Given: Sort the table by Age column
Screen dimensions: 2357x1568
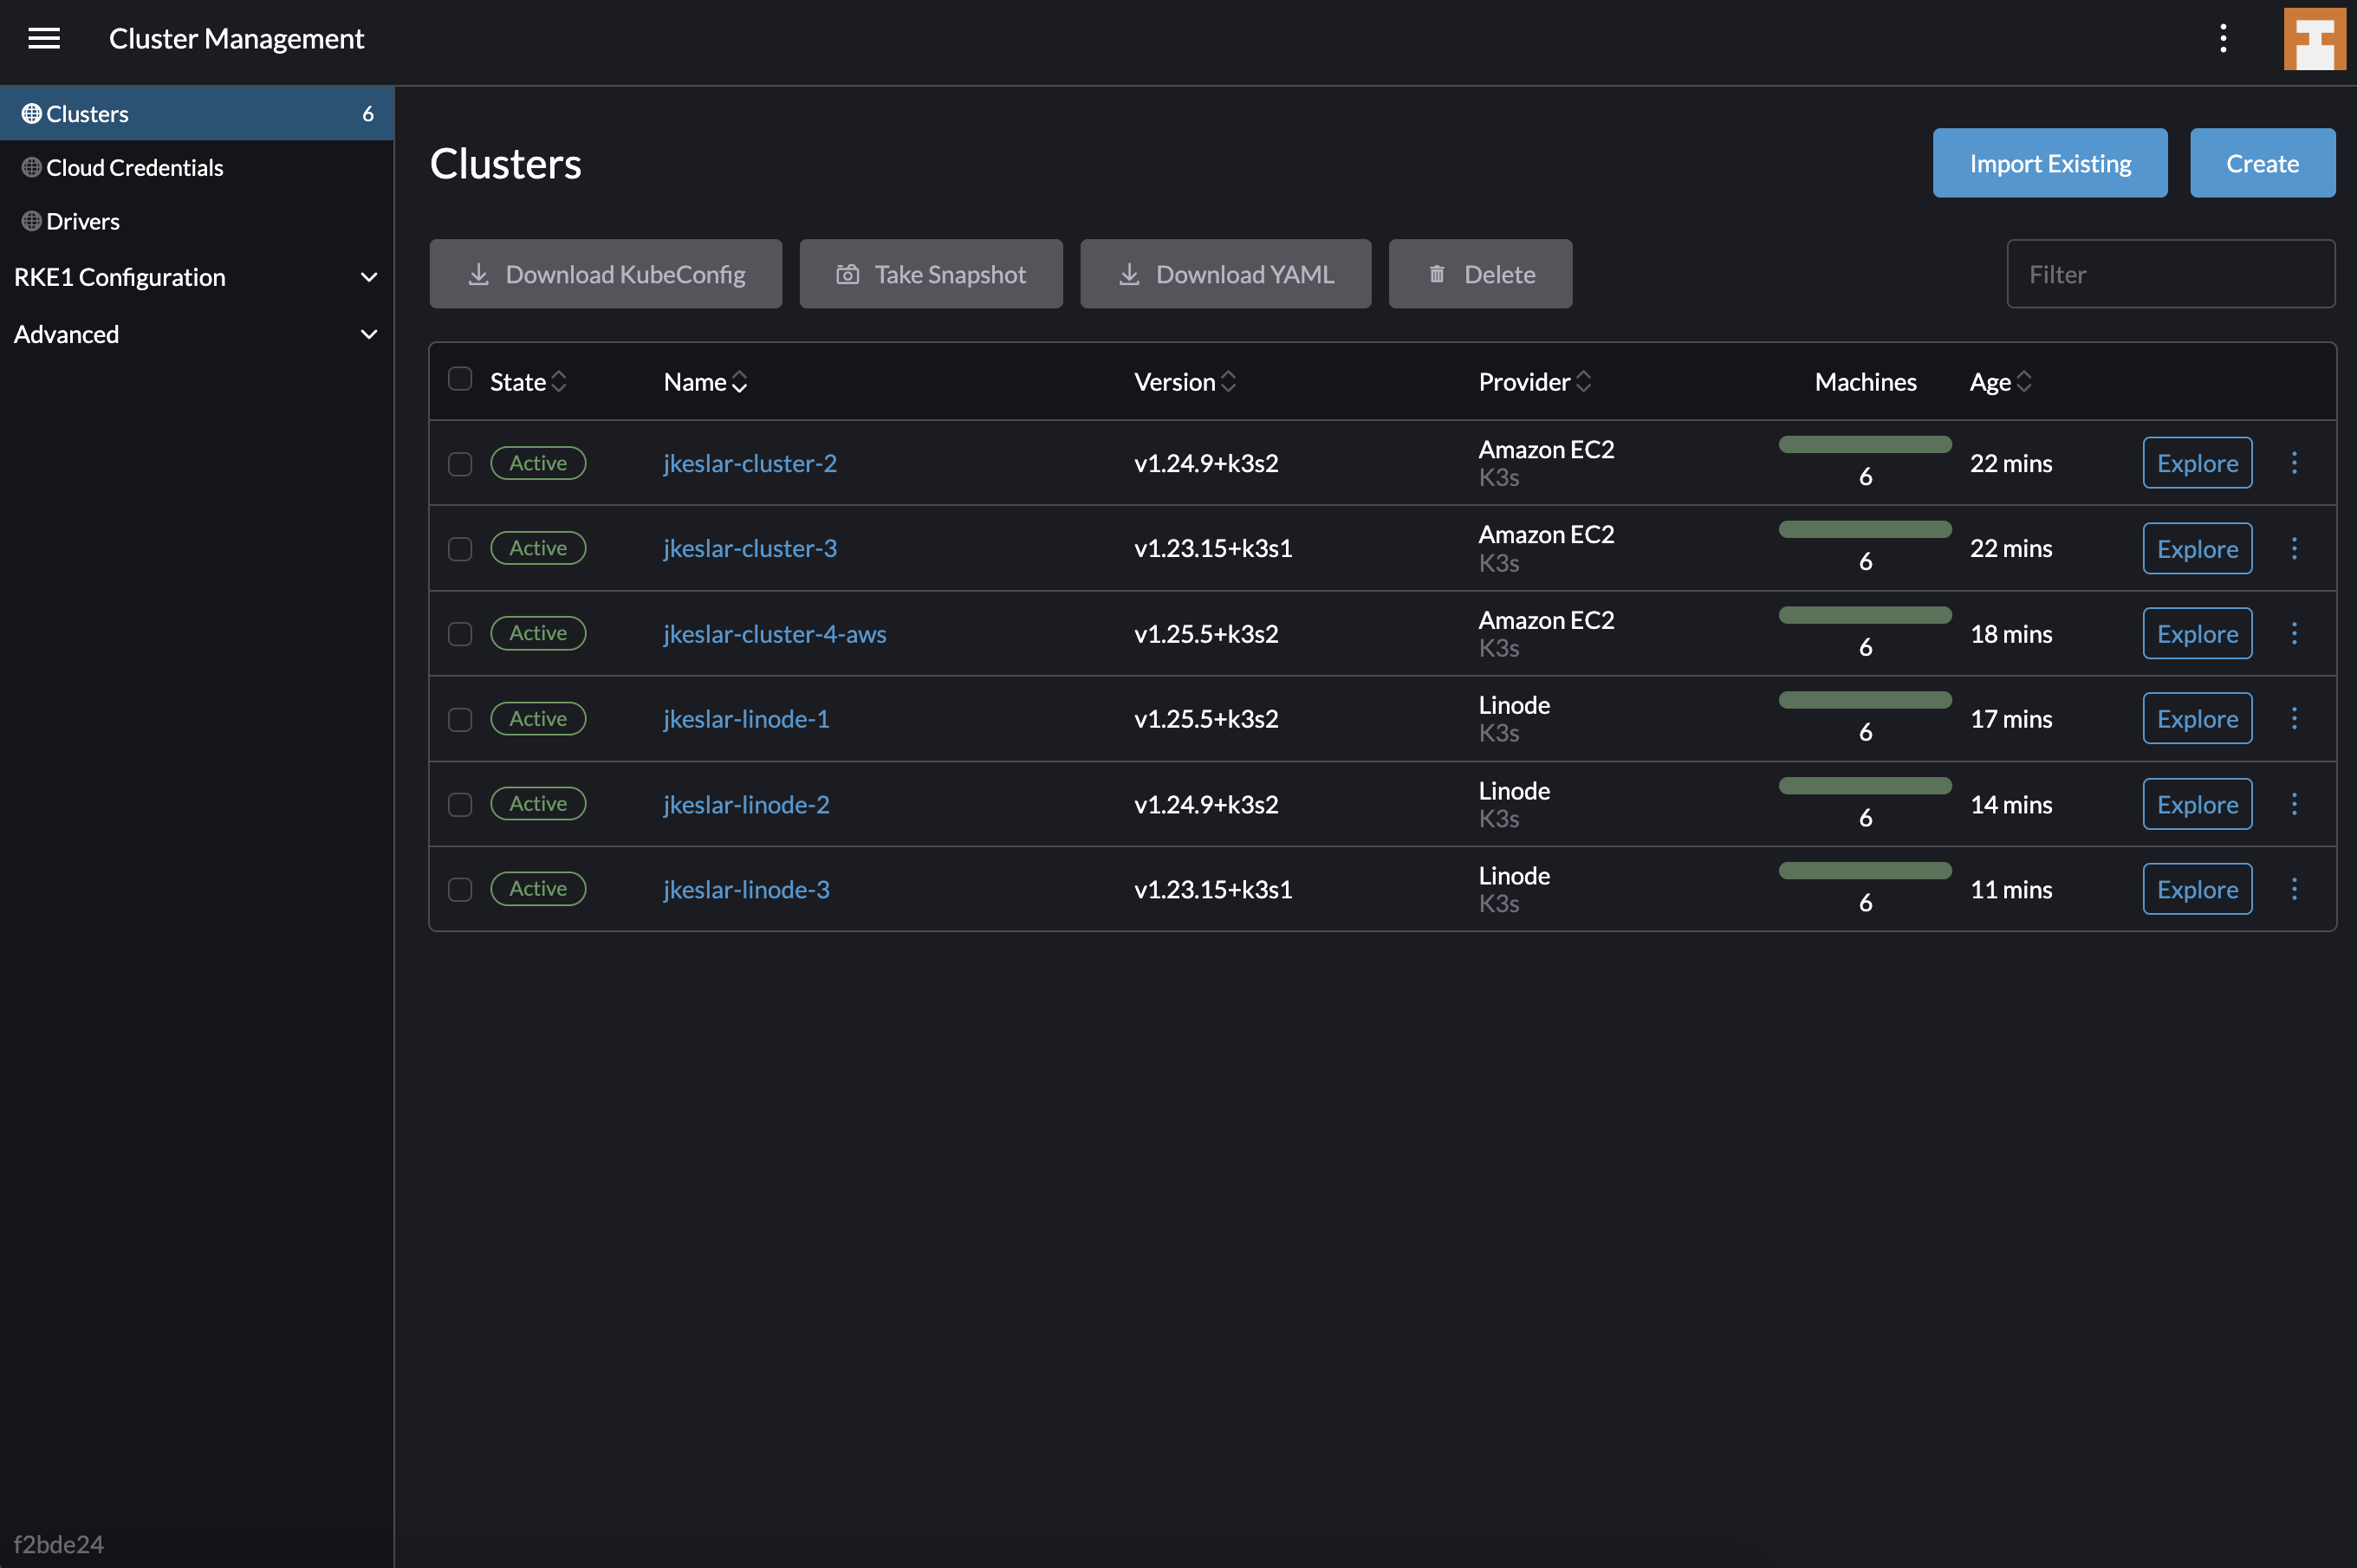Looking at the screenshot, I should tap(2000, 381).
